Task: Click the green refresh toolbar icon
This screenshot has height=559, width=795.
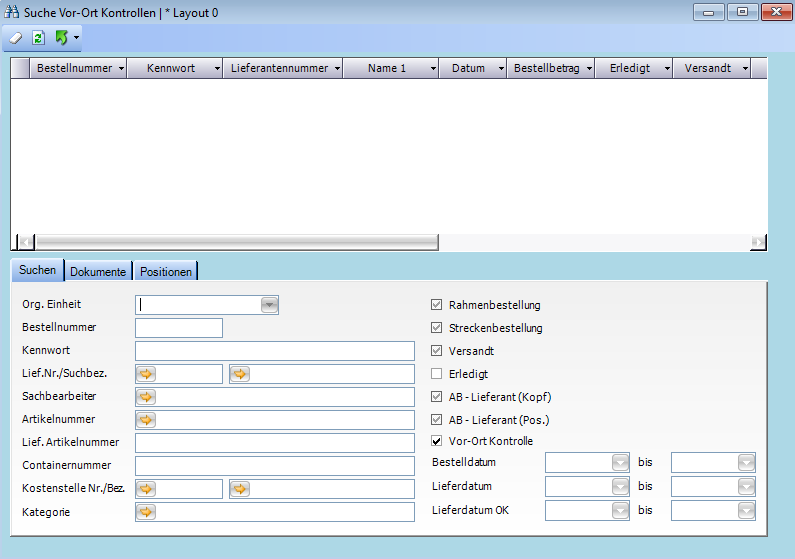Action: pos(38,38)
